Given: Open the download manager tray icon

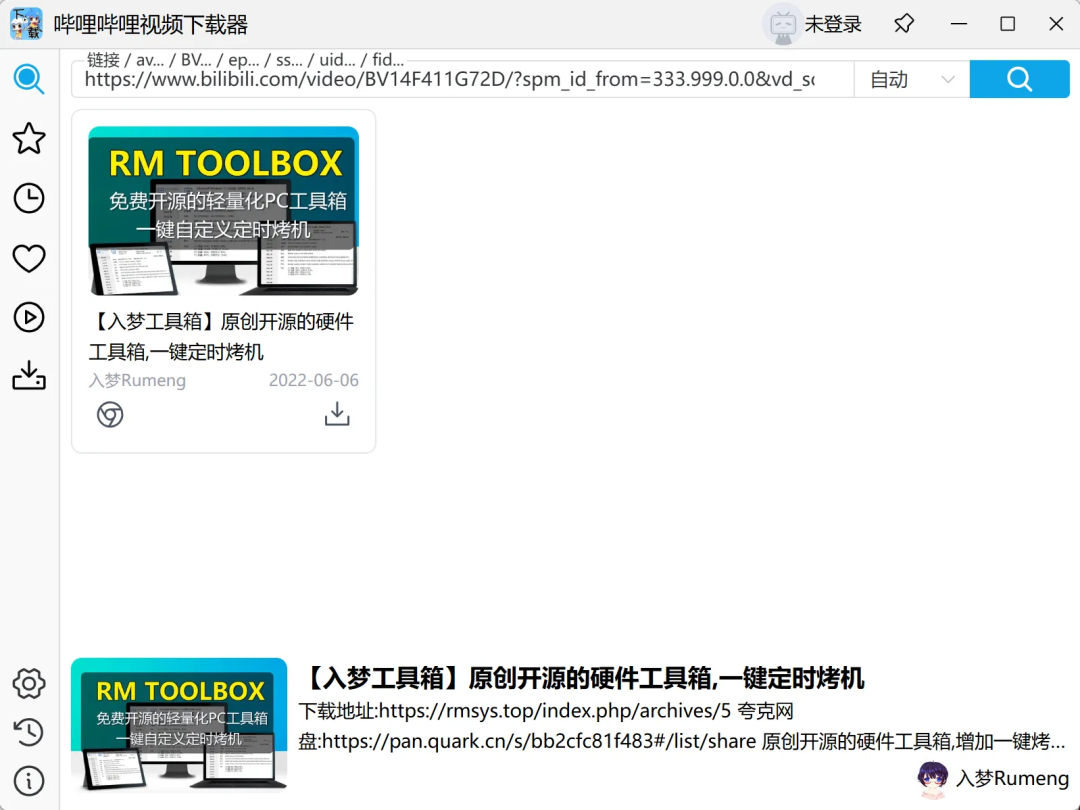Looking at the screenshot, I should [x=29, y=376].
